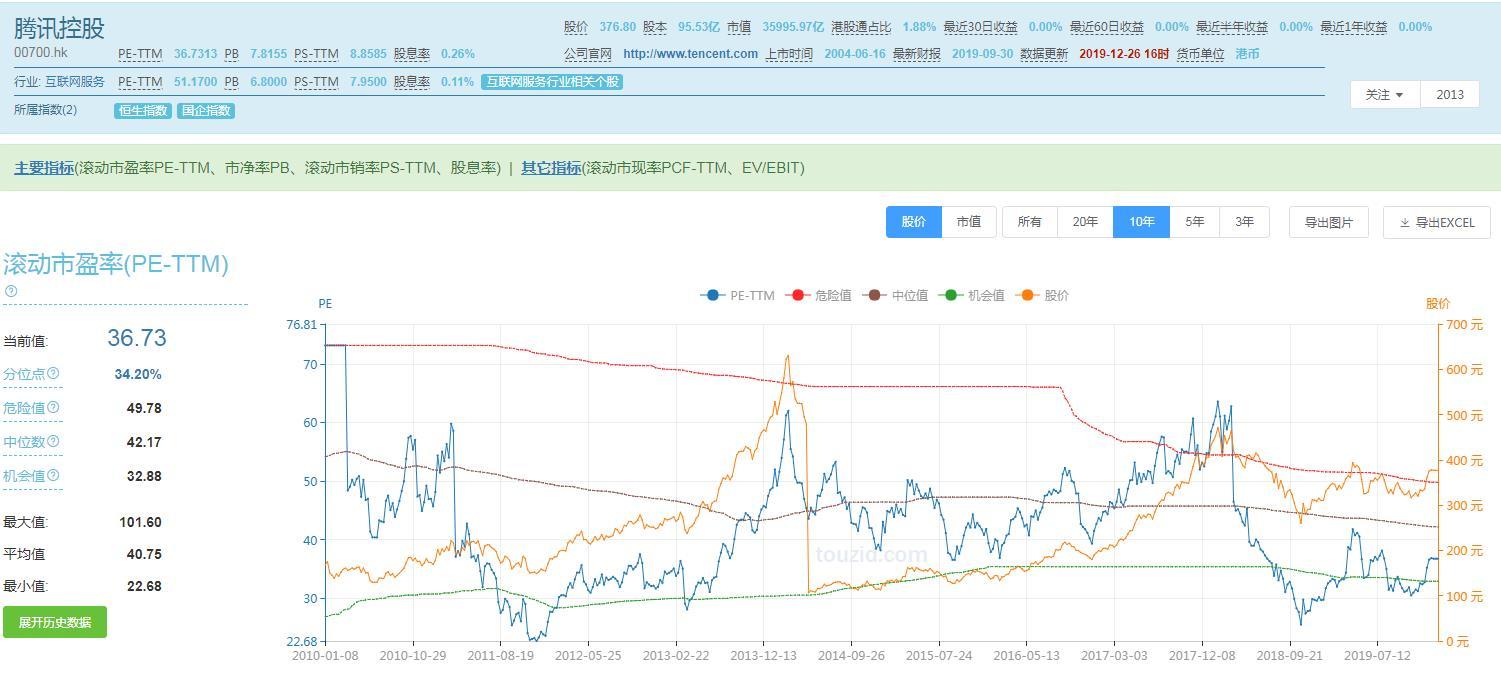Open the 主要指标 link
This screenshot has width=1501, height=674.
tap(43, 168)
